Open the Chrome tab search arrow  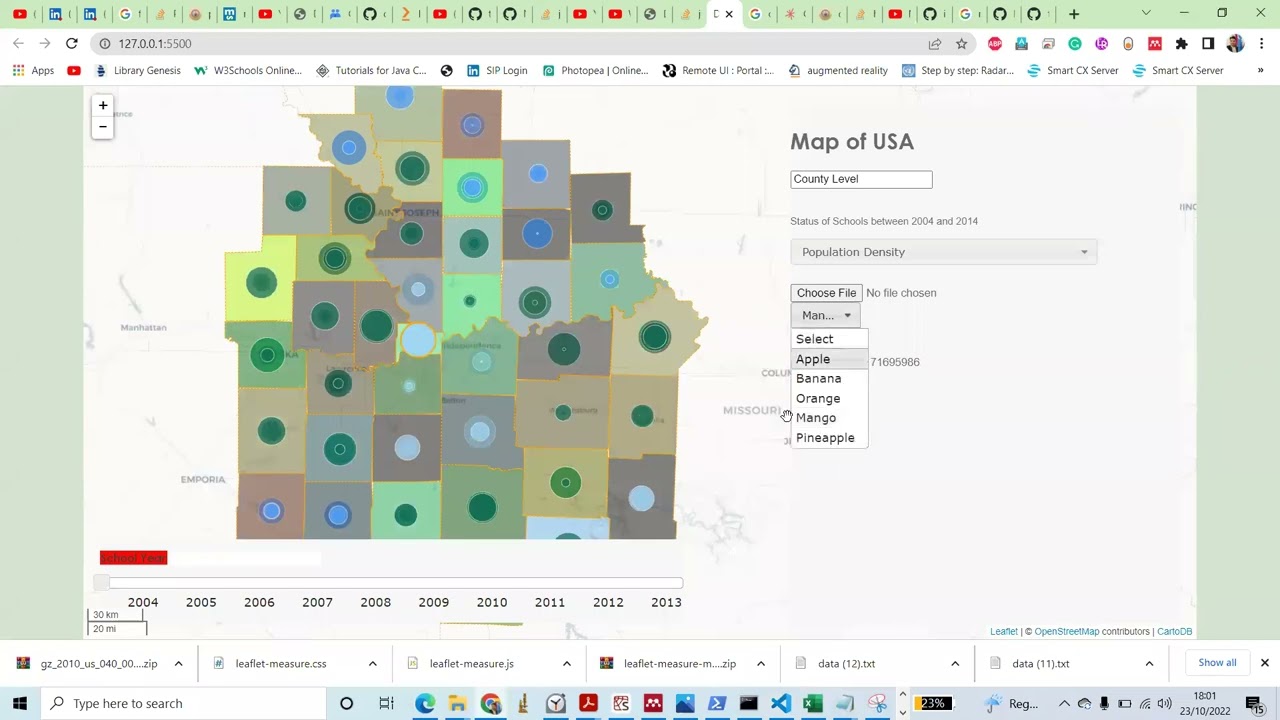click(x=1146, y=14)
